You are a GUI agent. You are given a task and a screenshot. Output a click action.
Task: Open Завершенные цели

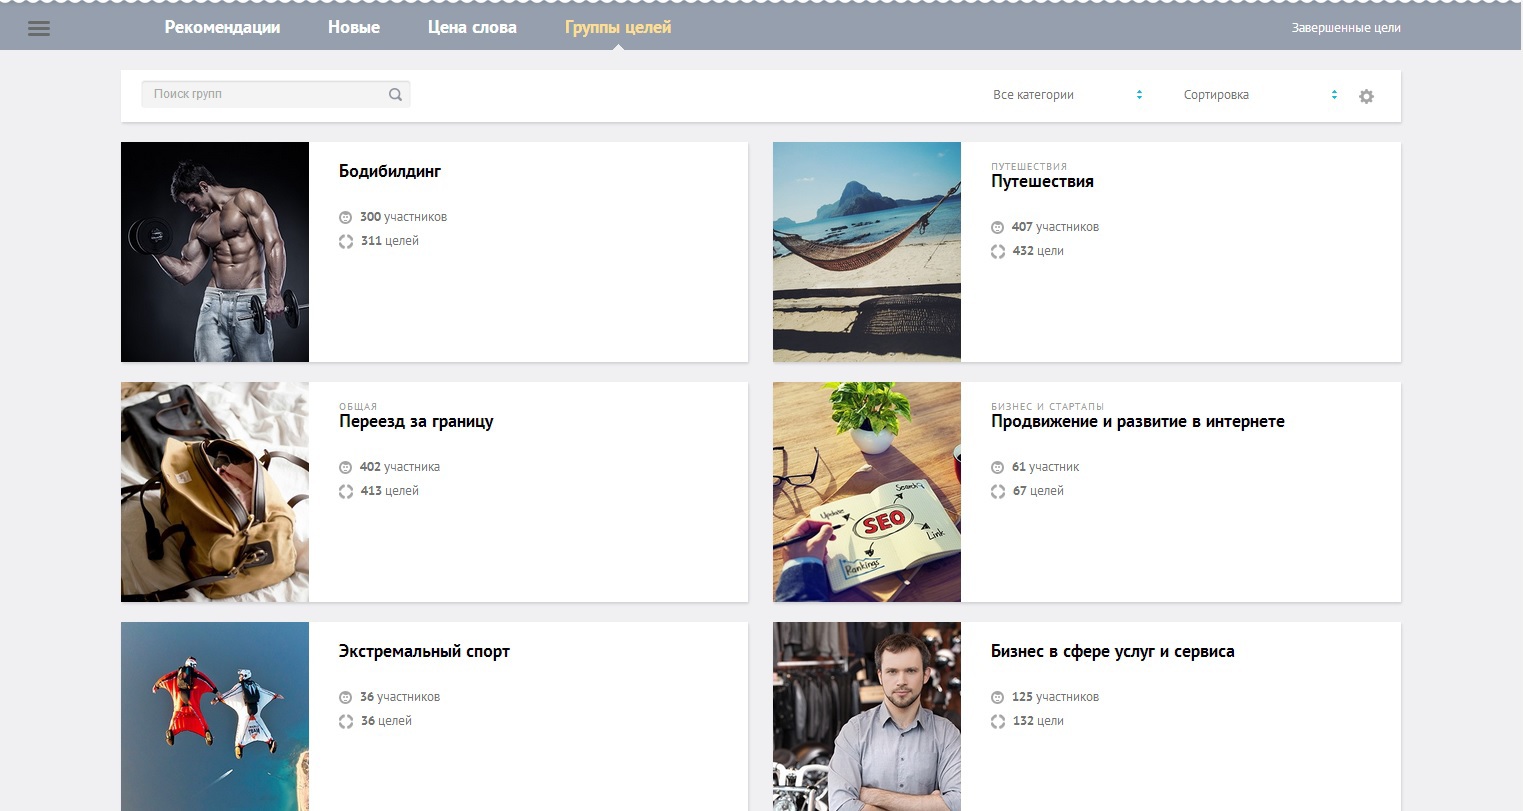tap(1344, 28)
